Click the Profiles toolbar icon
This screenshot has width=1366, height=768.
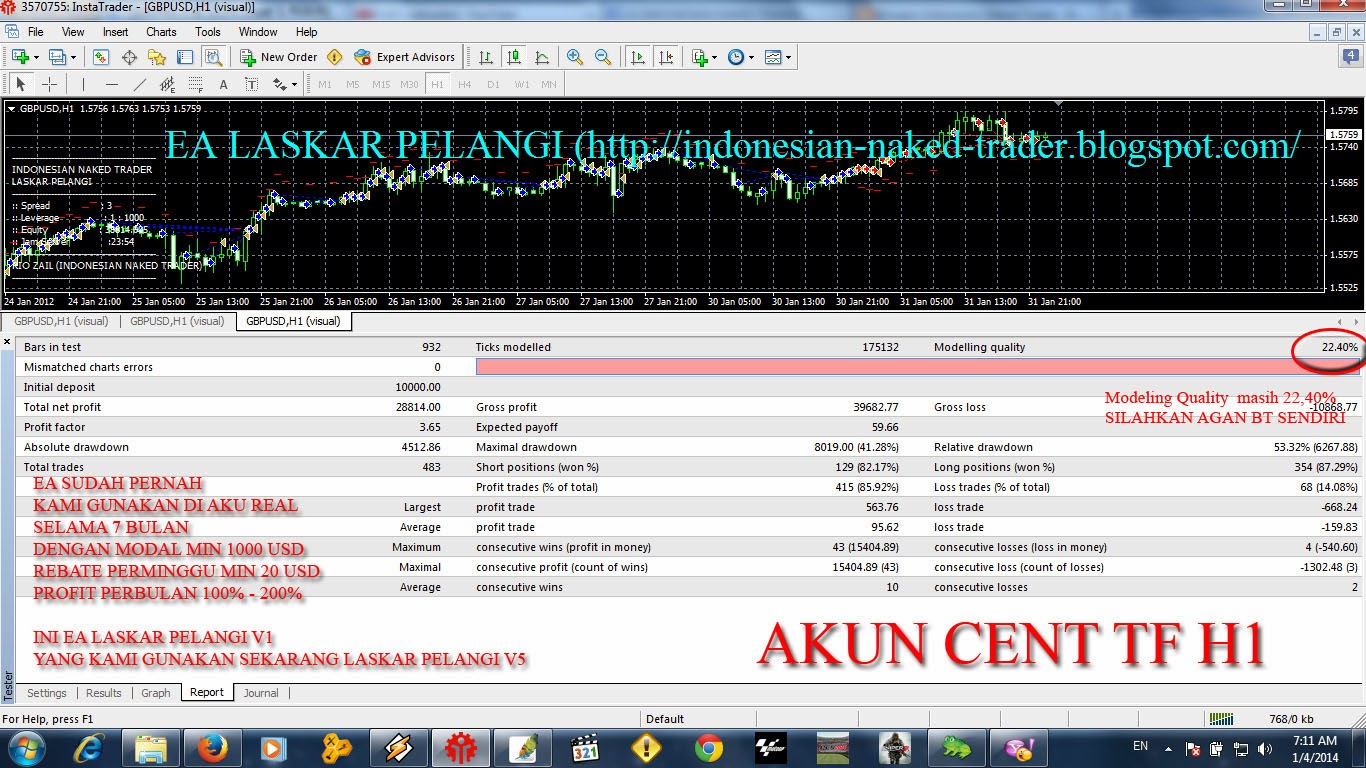coord(56,57)
